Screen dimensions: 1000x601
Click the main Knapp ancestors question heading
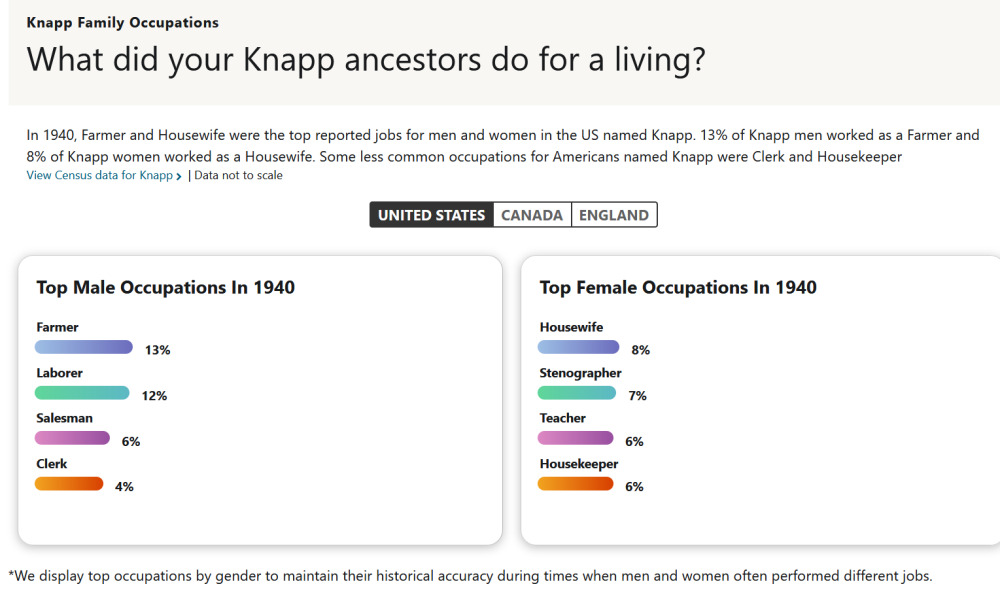click(366, 59)
